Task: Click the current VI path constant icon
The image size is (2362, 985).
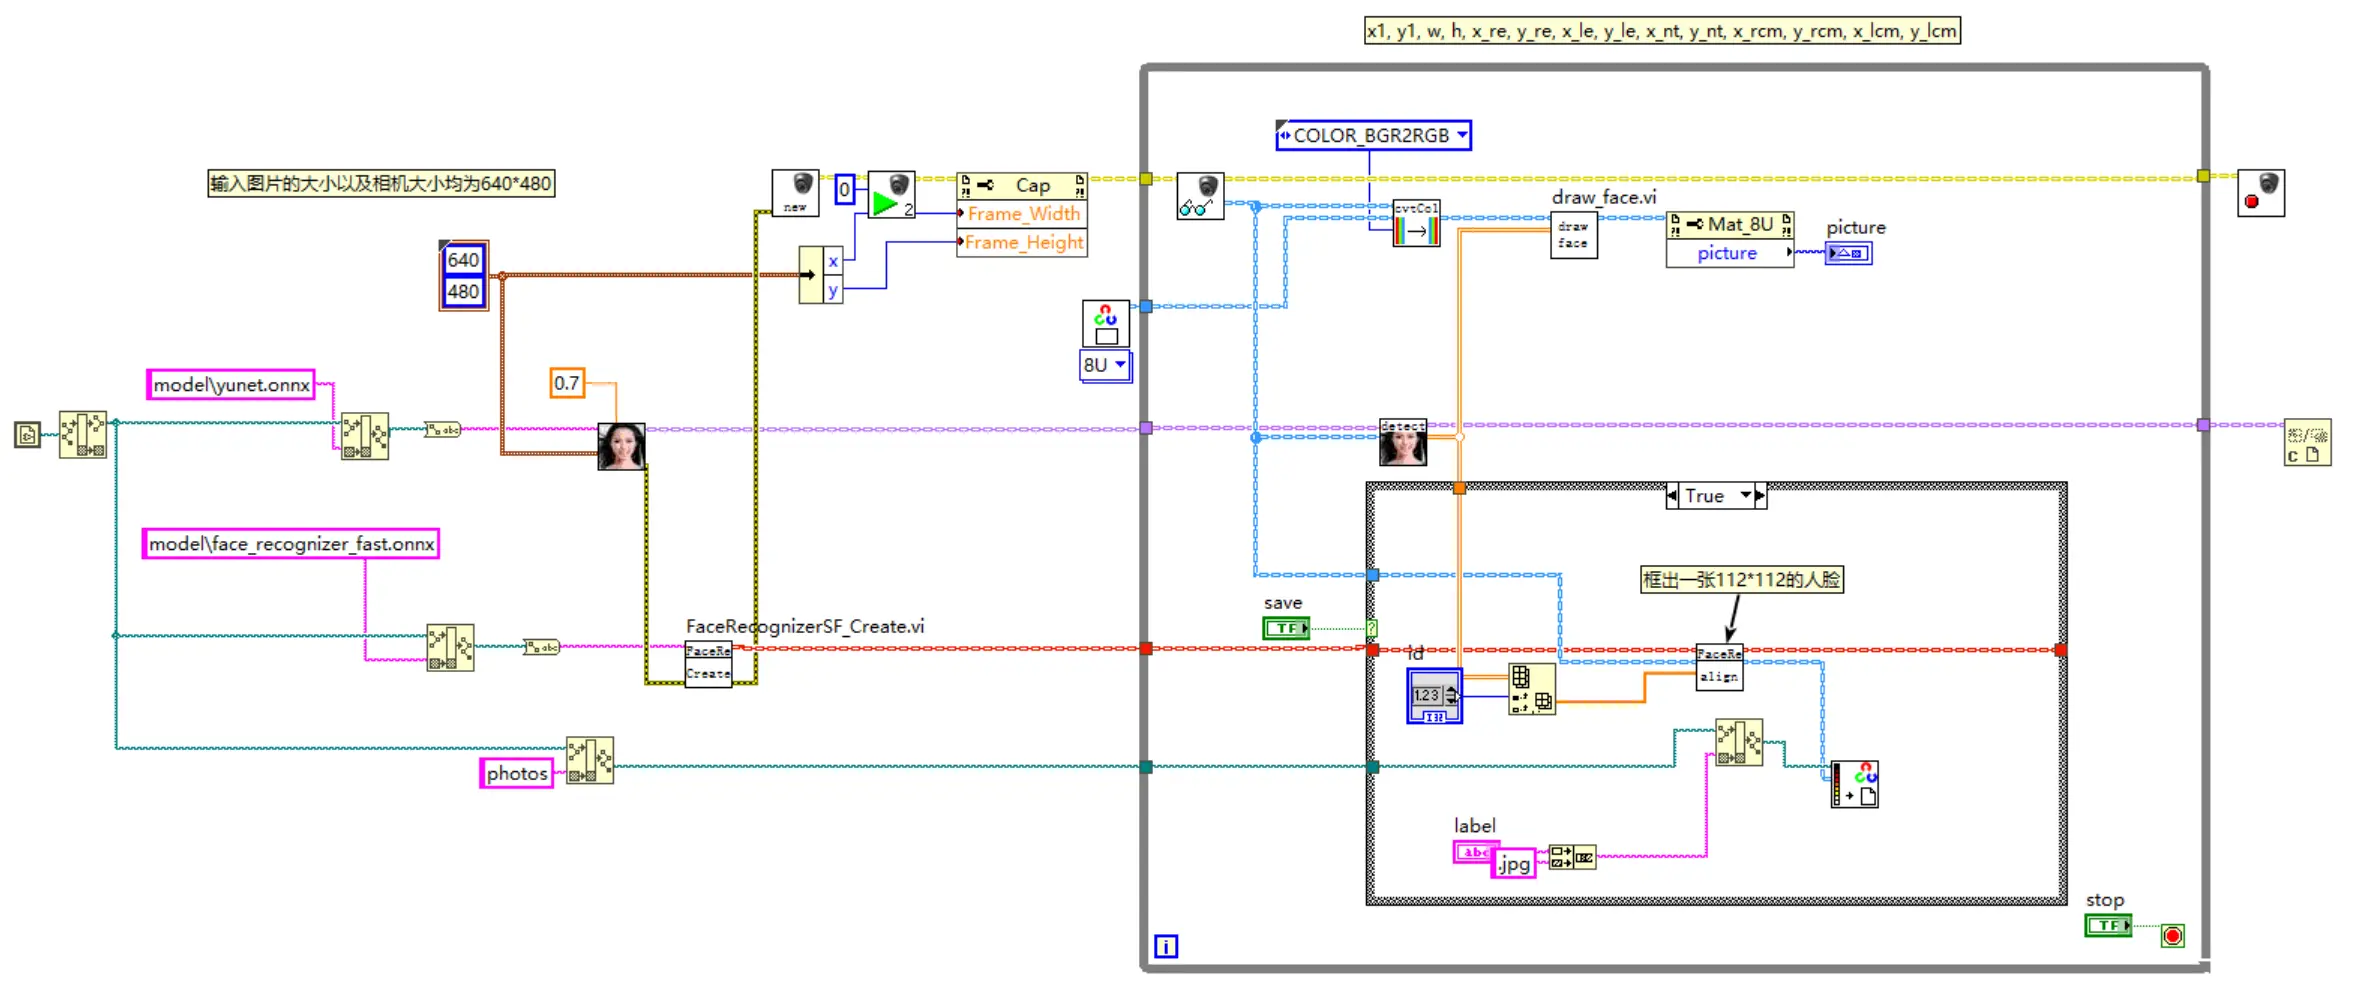Action: click(27, 435)
